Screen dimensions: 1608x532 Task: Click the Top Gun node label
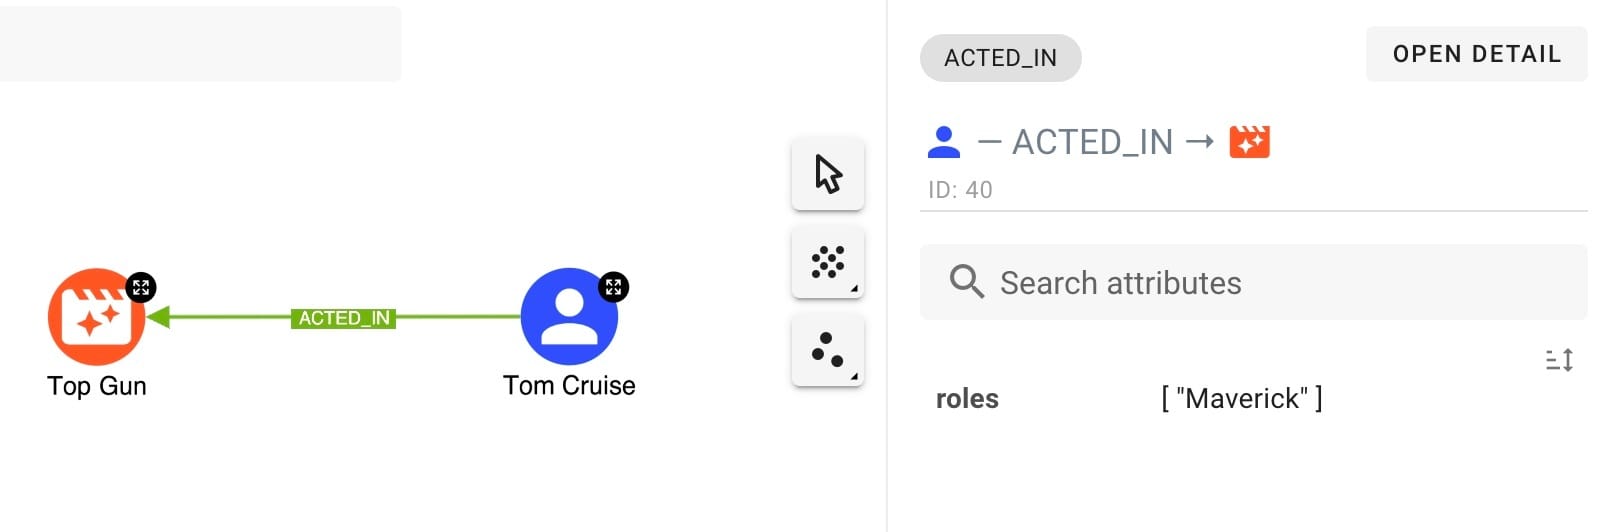tap(97, 386)
